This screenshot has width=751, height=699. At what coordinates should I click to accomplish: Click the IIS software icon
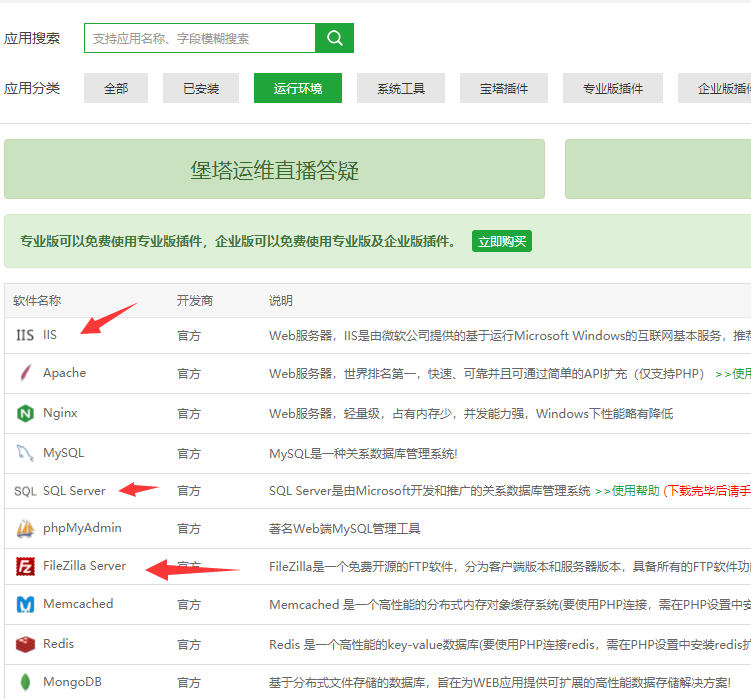(x=25, y=335)
